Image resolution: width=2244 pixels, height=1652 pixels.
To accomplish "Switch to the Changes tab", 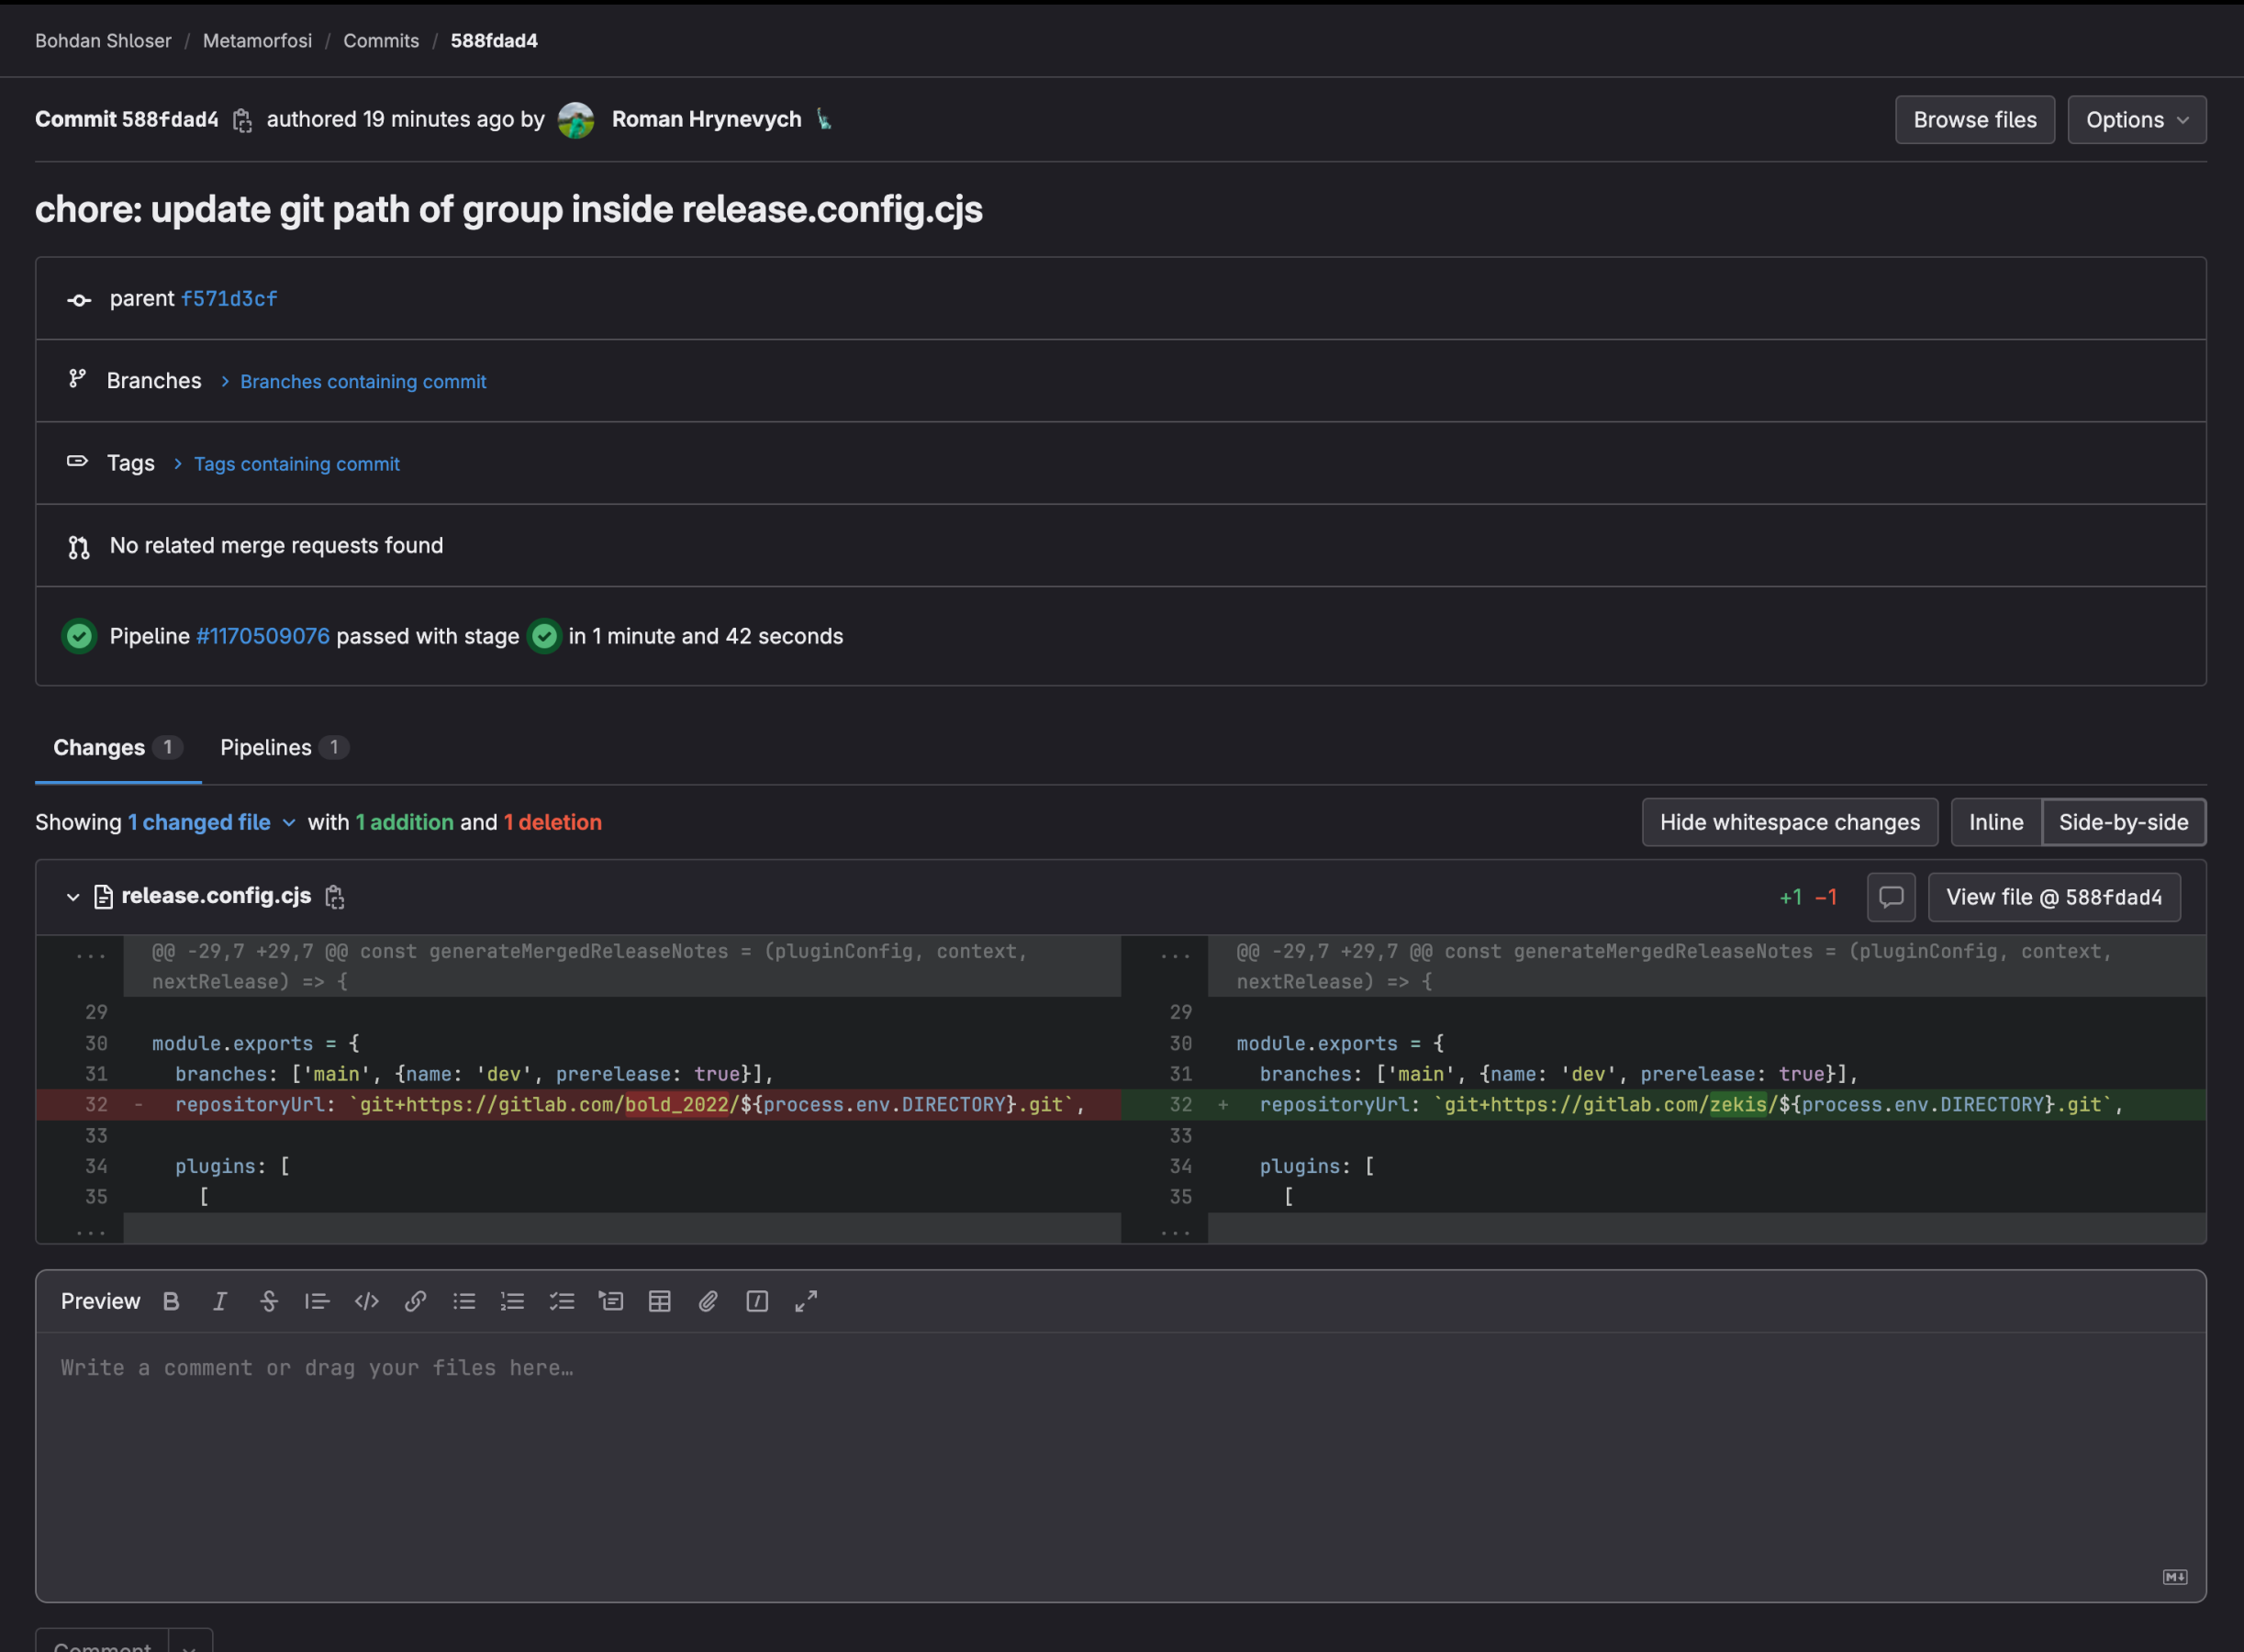I will [x=99, y=746].
